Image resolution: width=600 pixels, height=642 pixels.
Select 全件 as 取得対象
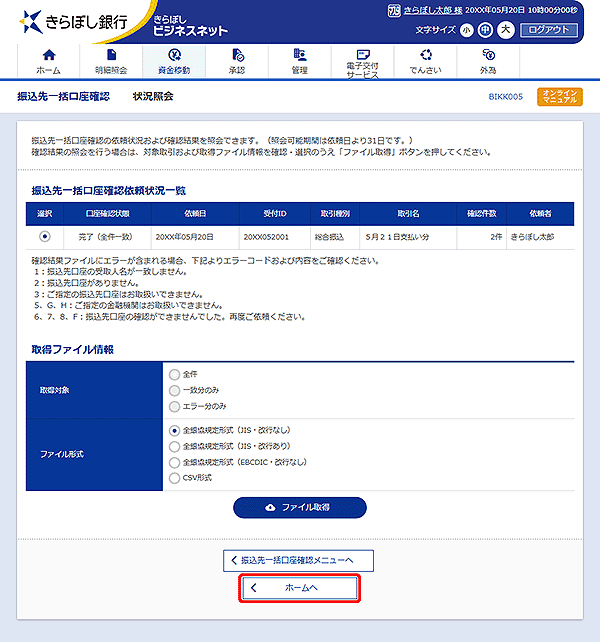(x=174, y=375)
